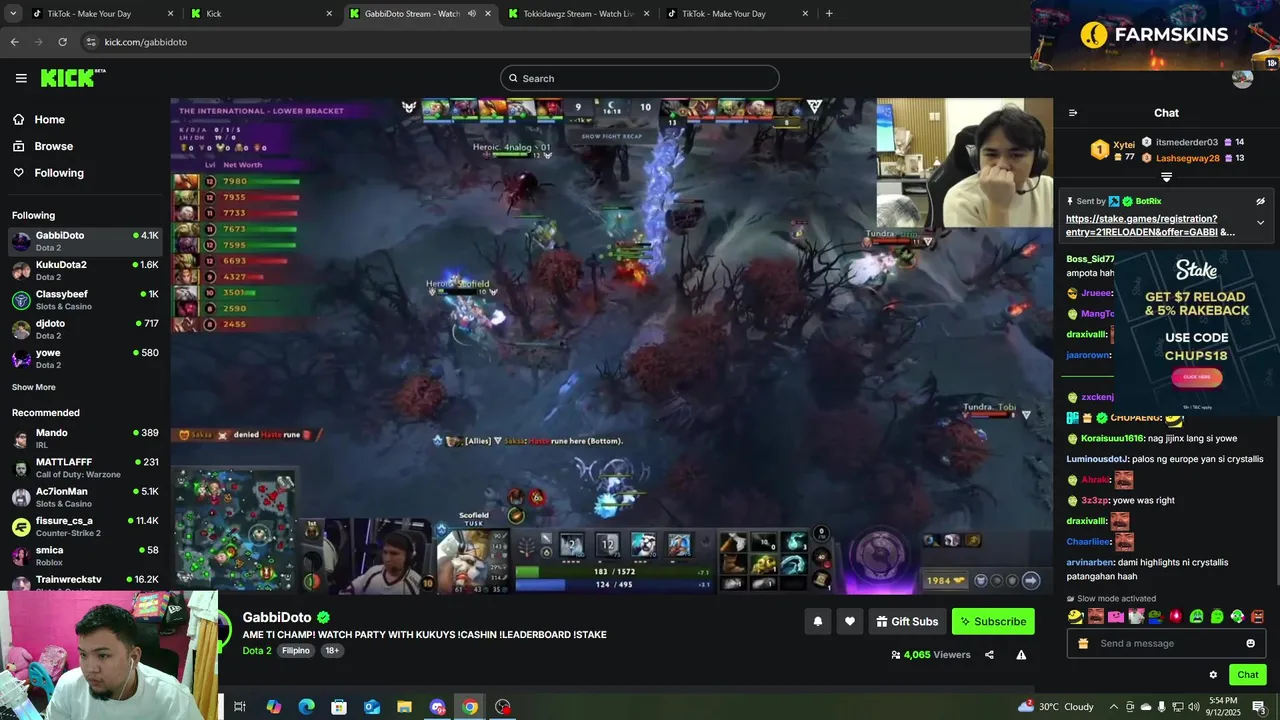Screen dimensions: 1280x720
Task: Insert the first yellow quick emote
Action: 1075,616
